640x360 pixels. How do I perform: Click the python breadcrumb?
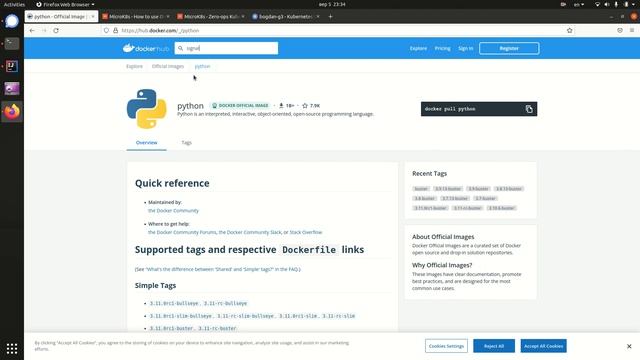pyautogui.click(x=202, y=66)
